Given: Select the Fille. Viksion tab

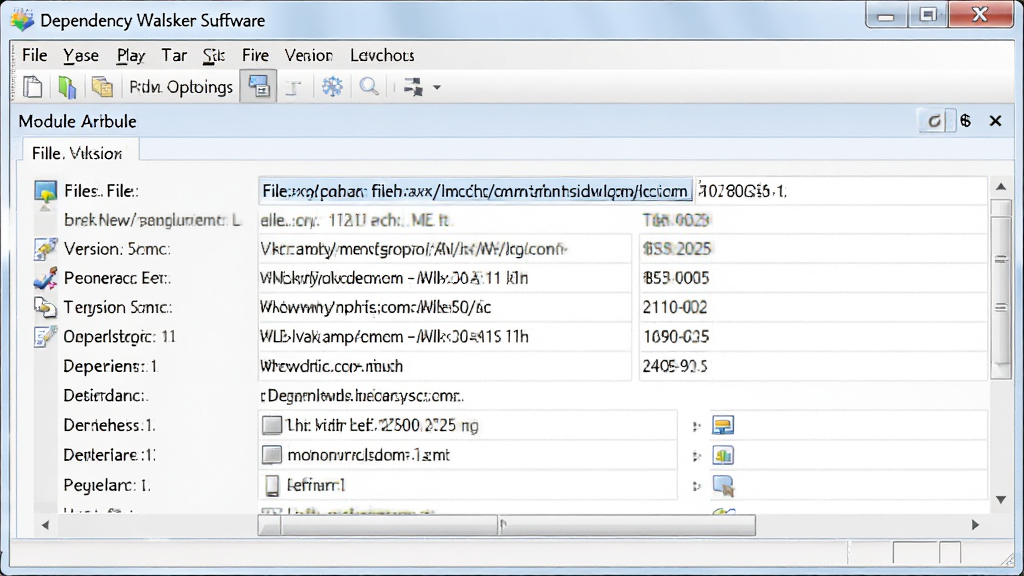Looking at the screenshot, I should click(x=80, y=153).
